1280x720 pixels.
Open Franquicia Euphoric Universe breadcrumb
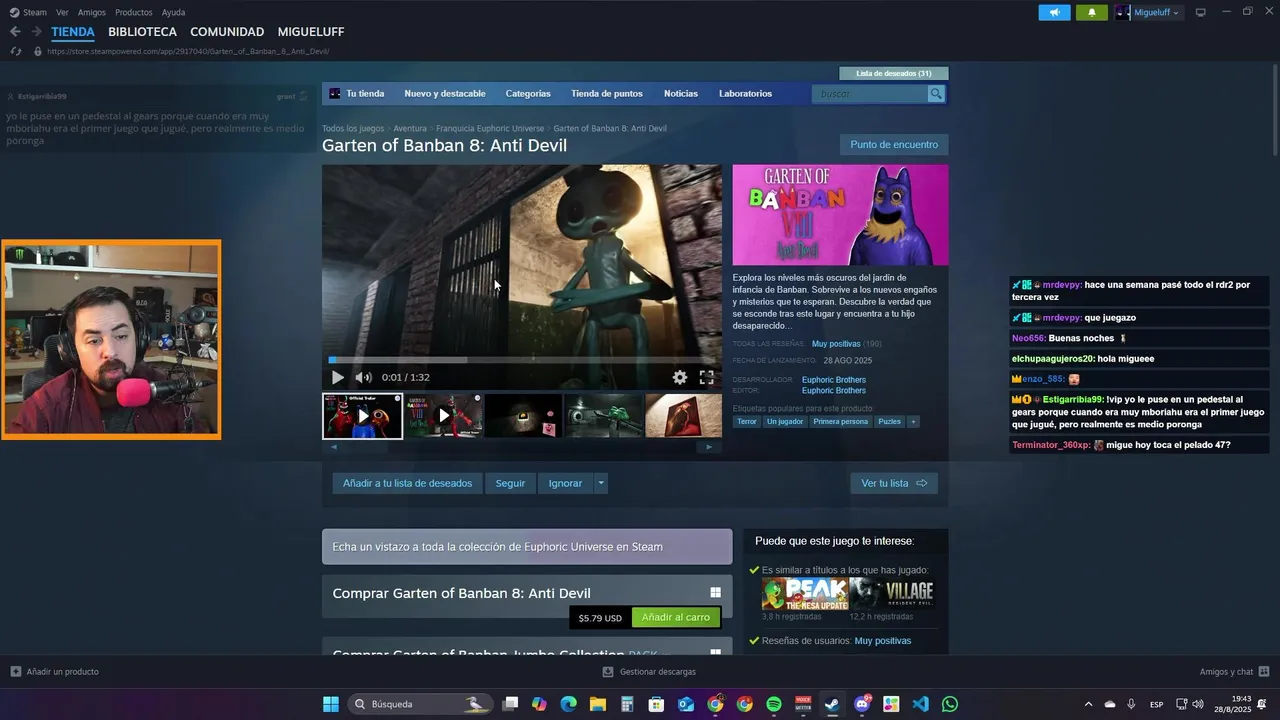(x=490, y=129)
